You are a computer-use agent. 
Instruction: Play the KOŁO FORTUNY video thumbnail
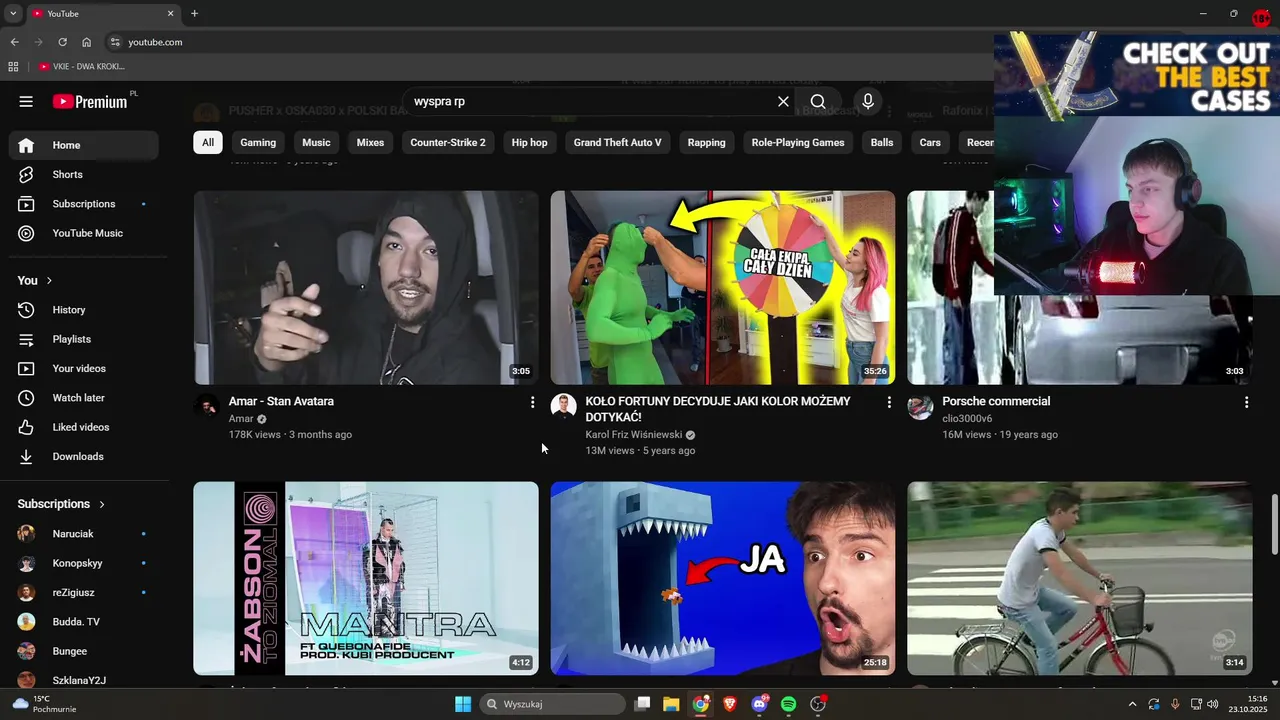[x=722, y=288]
